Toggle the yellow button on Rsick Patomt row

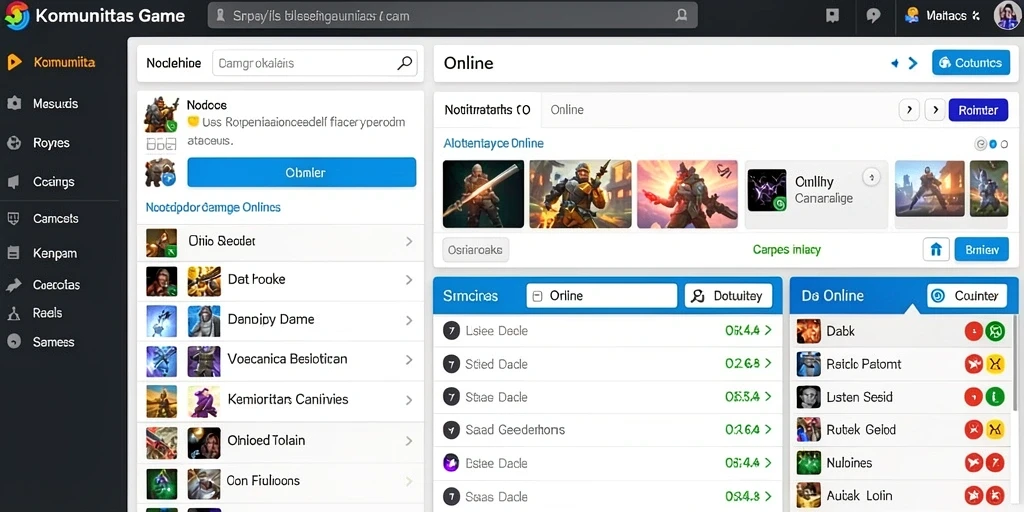point(995,364)
